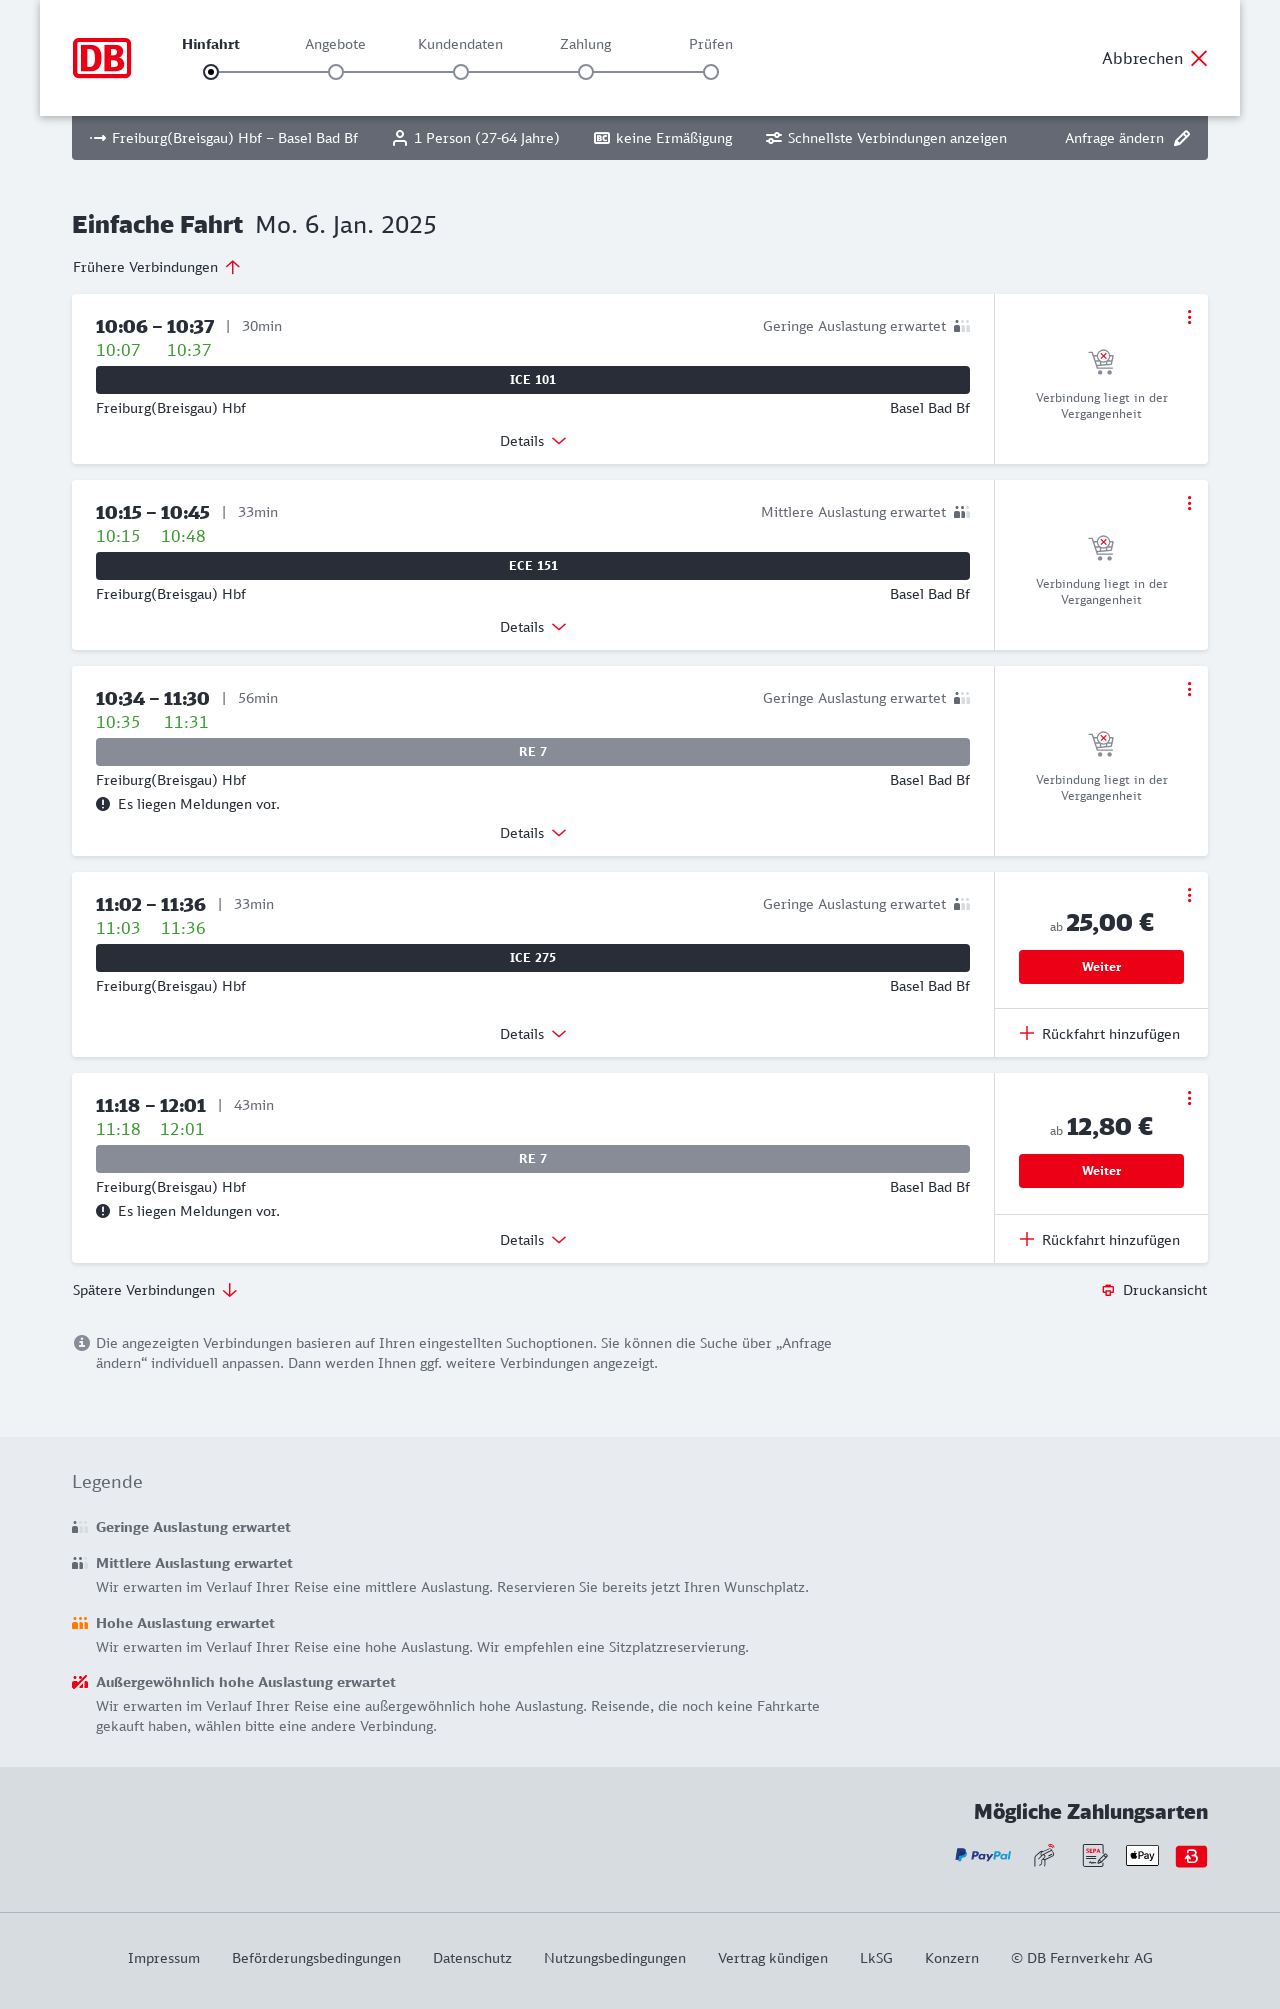Select the Kundendaten step circle
This screenshot has width=1280, height=2009.
(461, 72)
